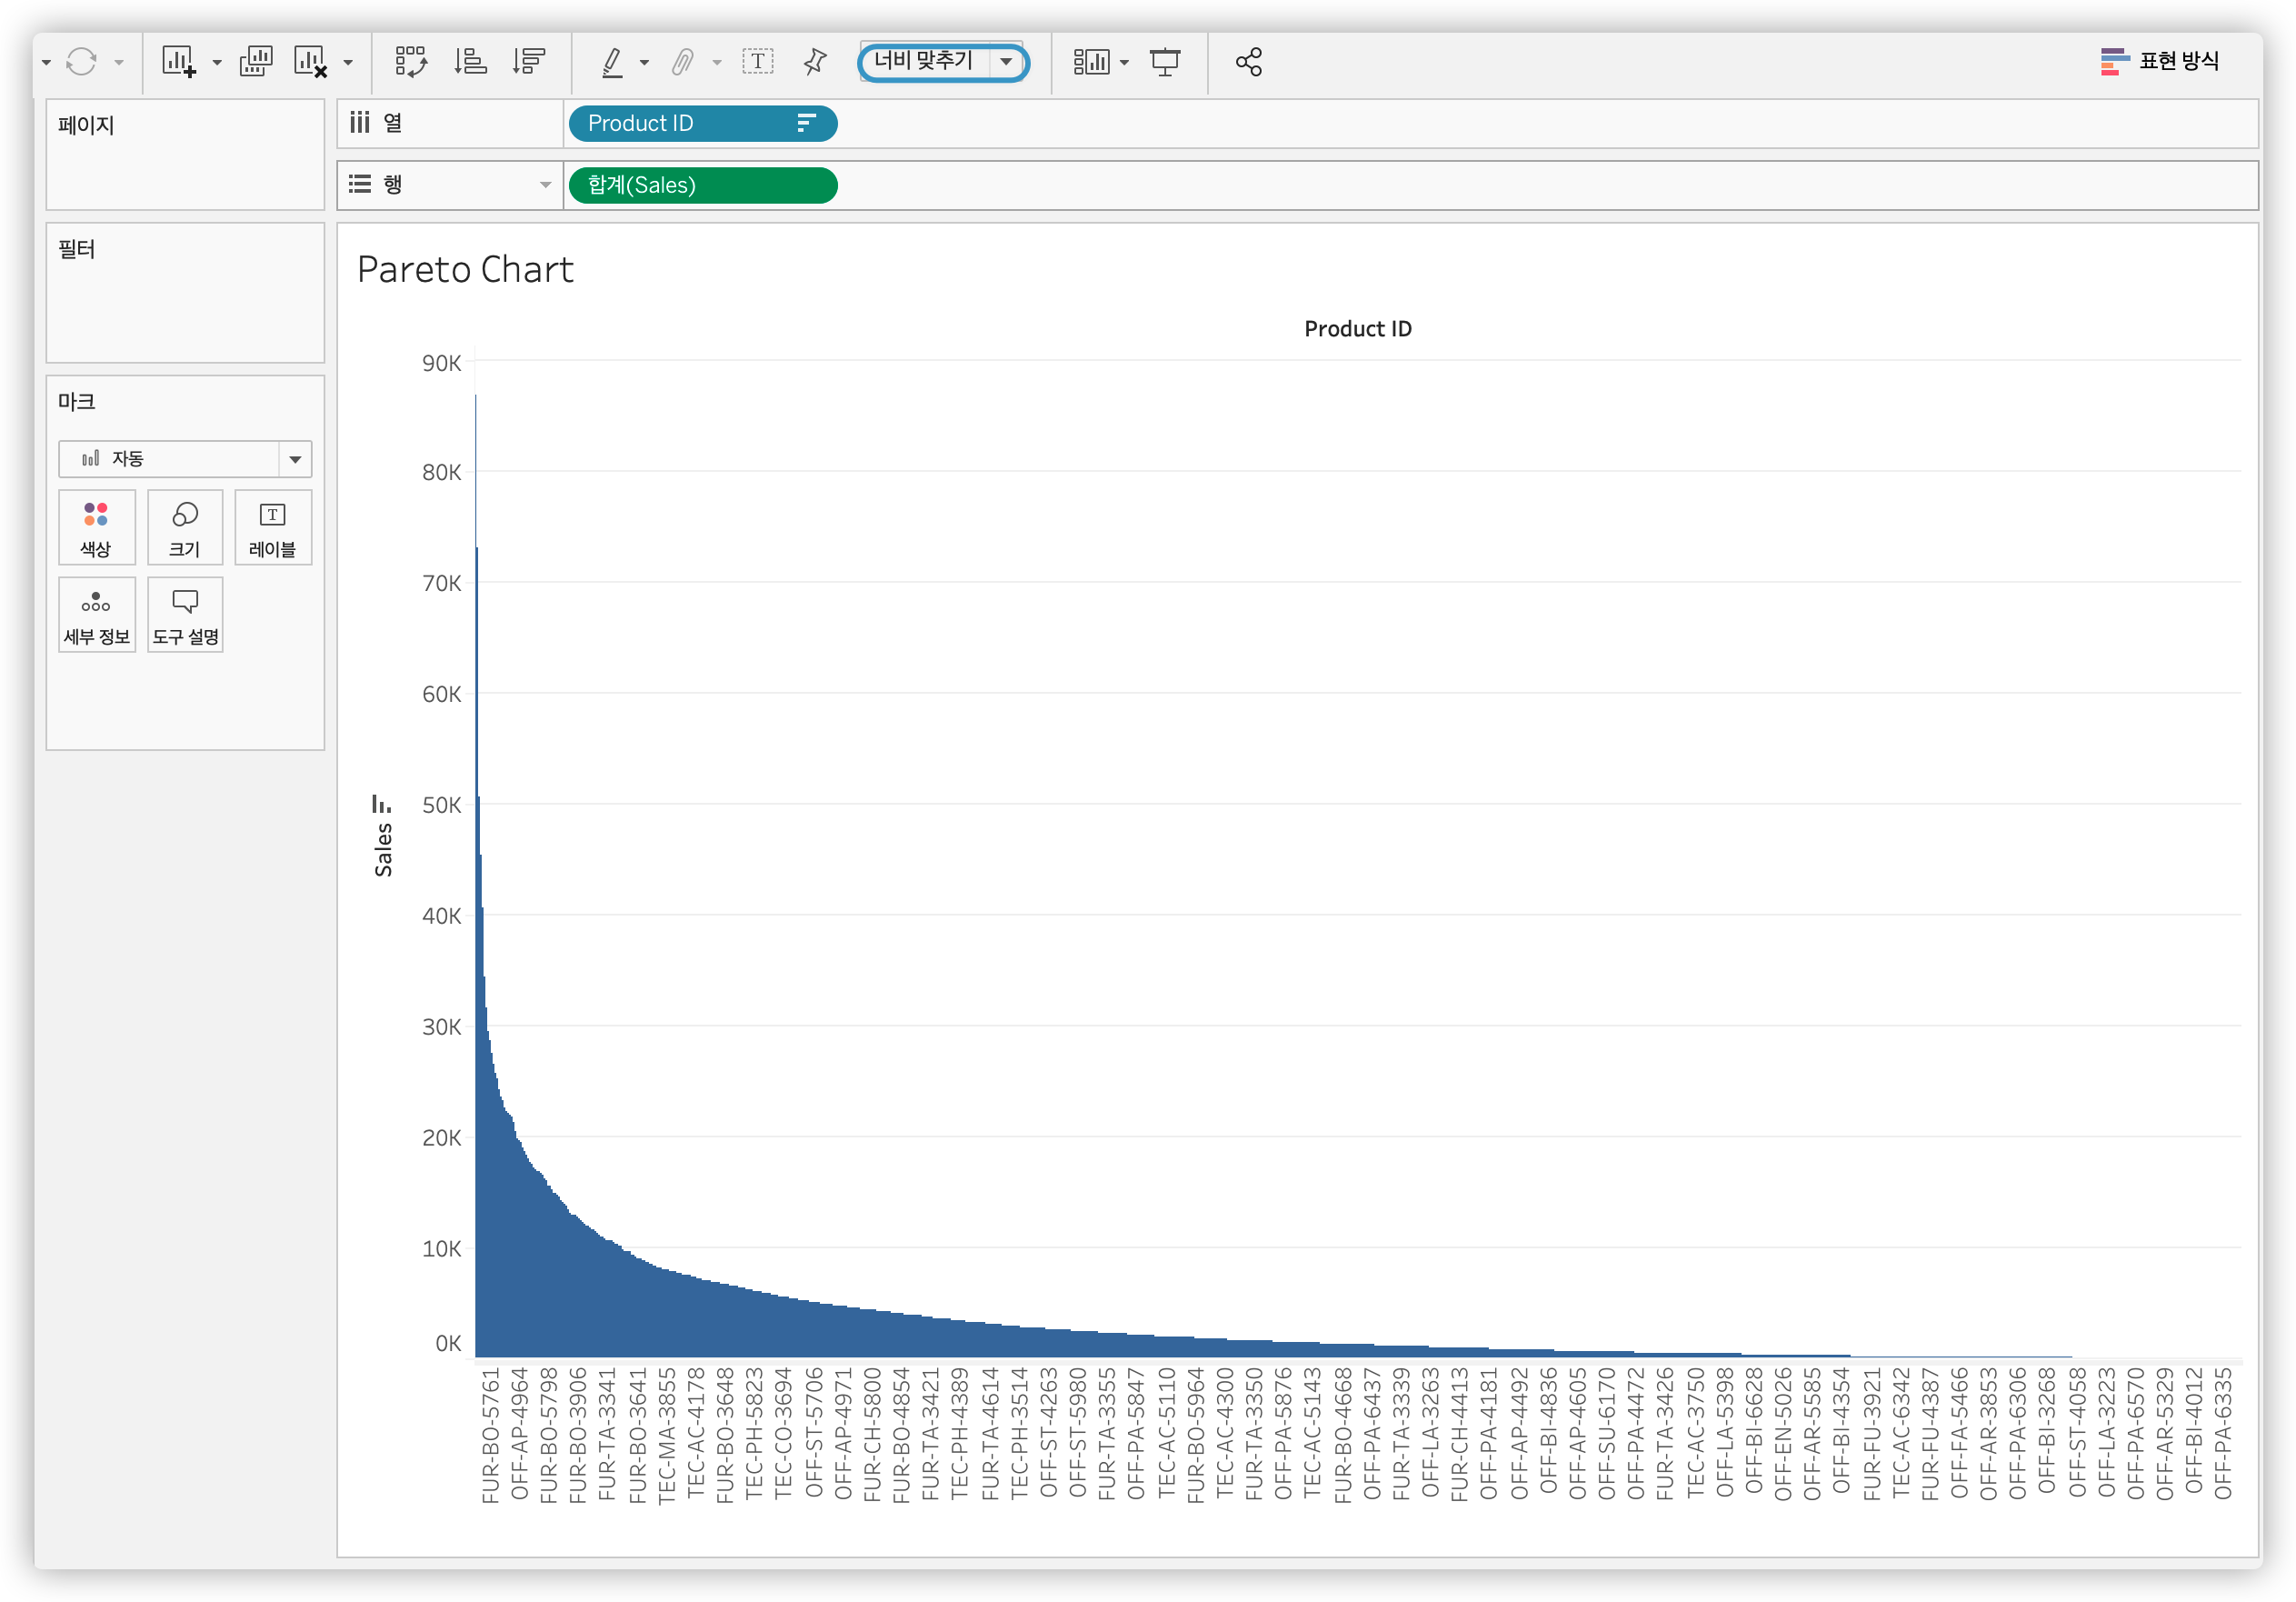Image resolution: width=2296 pixels, height=1602 pixels.
Task: Open the fit width dropdown
Action: point(1006,62)
